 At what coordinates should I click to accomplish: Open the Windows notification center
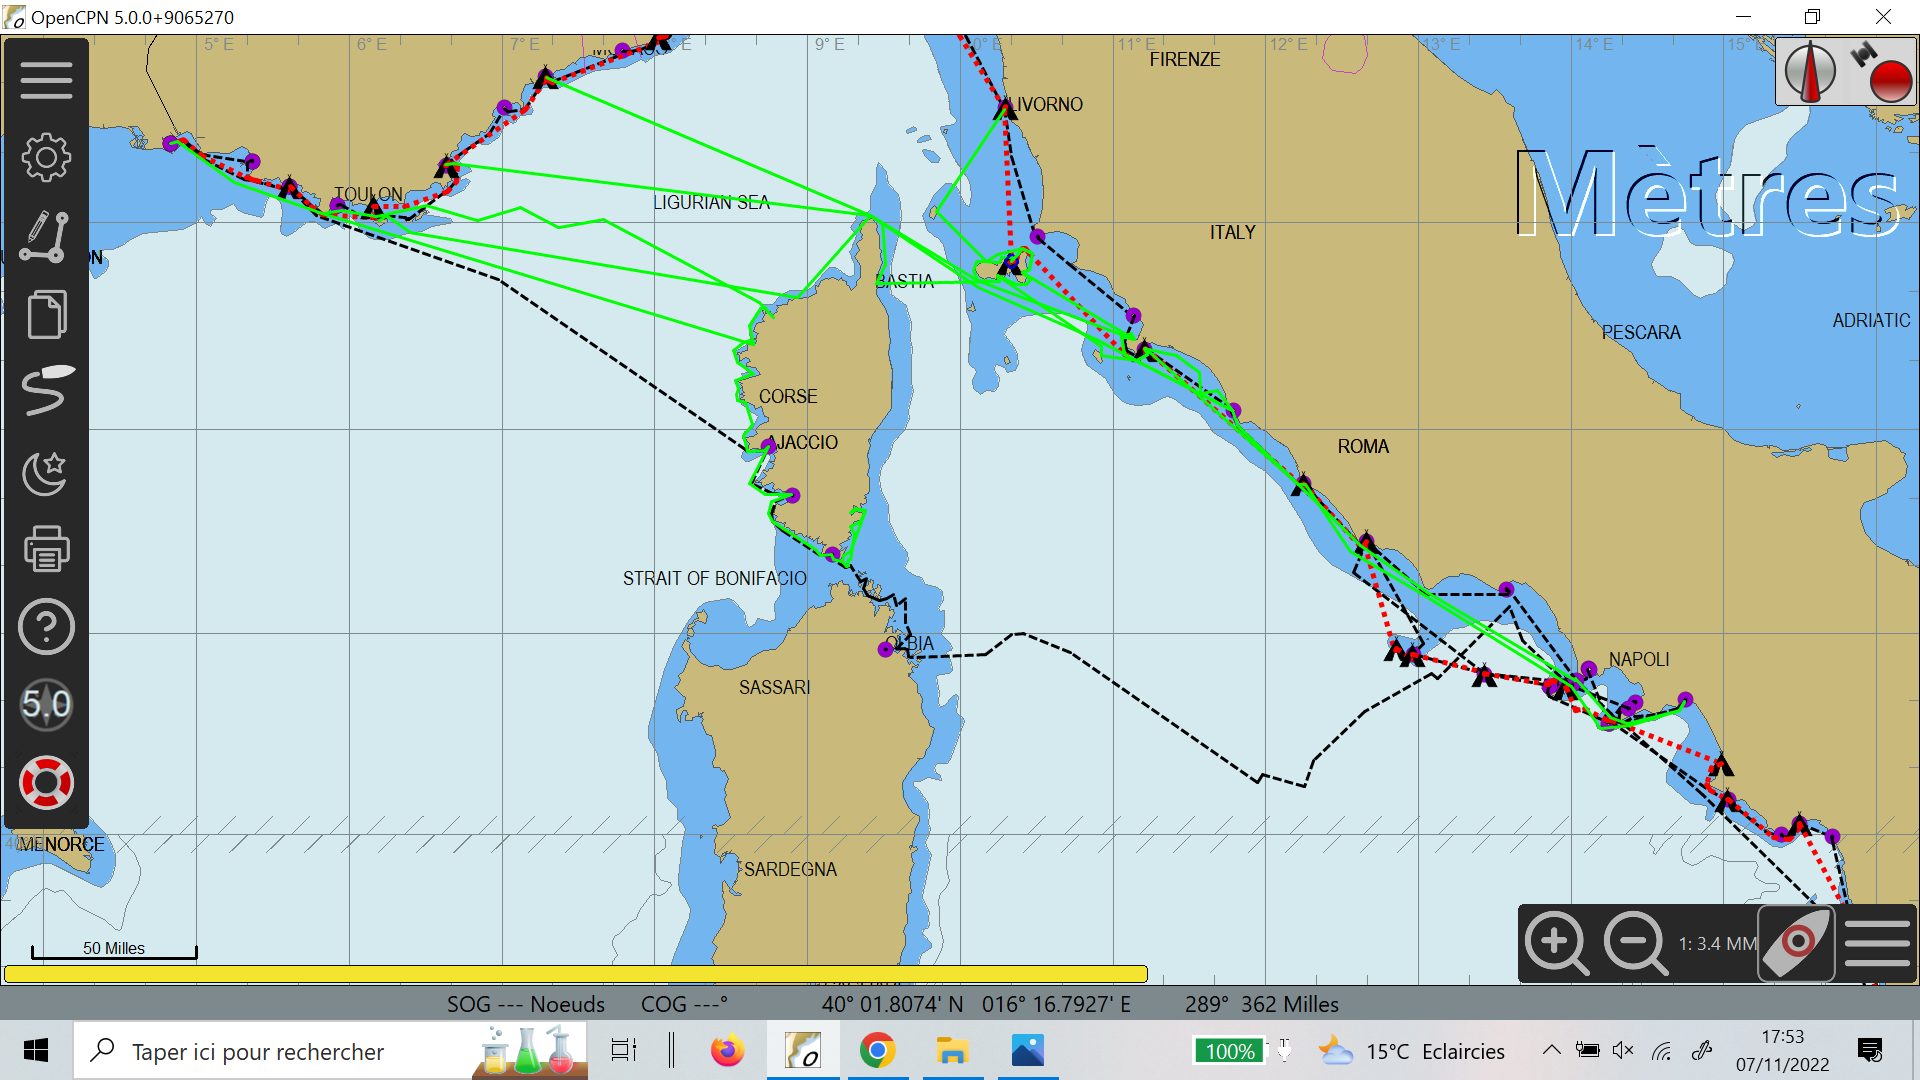[1869, 1050]
